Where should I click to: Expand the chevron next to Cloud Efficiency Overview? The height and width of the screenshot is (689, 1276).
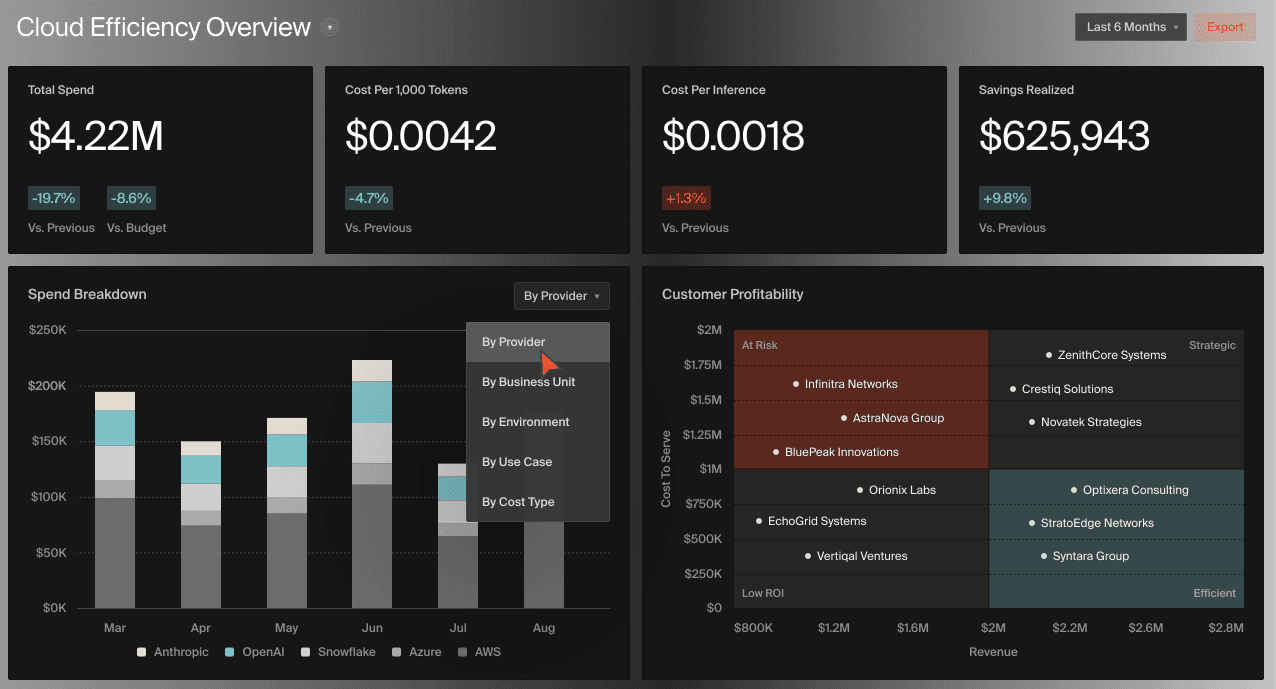click(x=330, y=27)
